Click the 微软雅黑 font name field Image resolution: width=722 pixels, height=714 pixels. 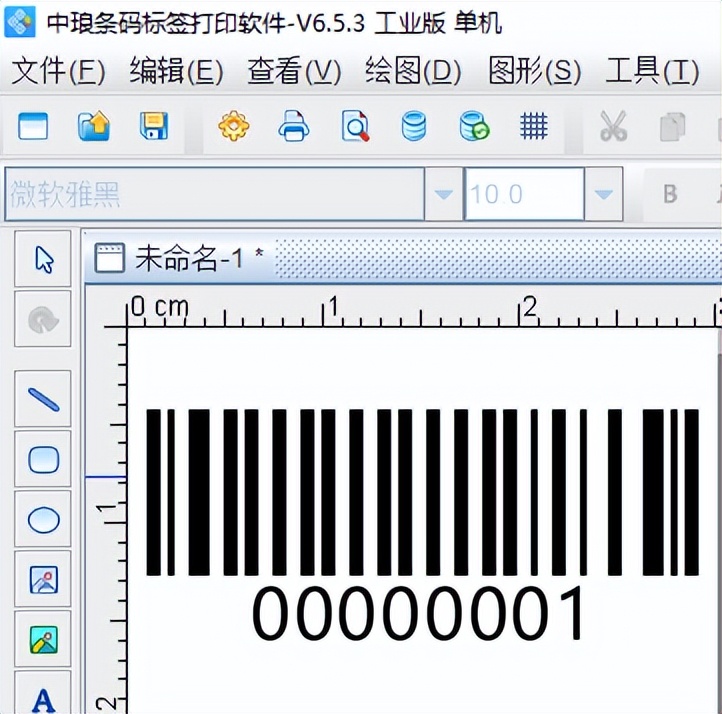[x=215, y=194]
